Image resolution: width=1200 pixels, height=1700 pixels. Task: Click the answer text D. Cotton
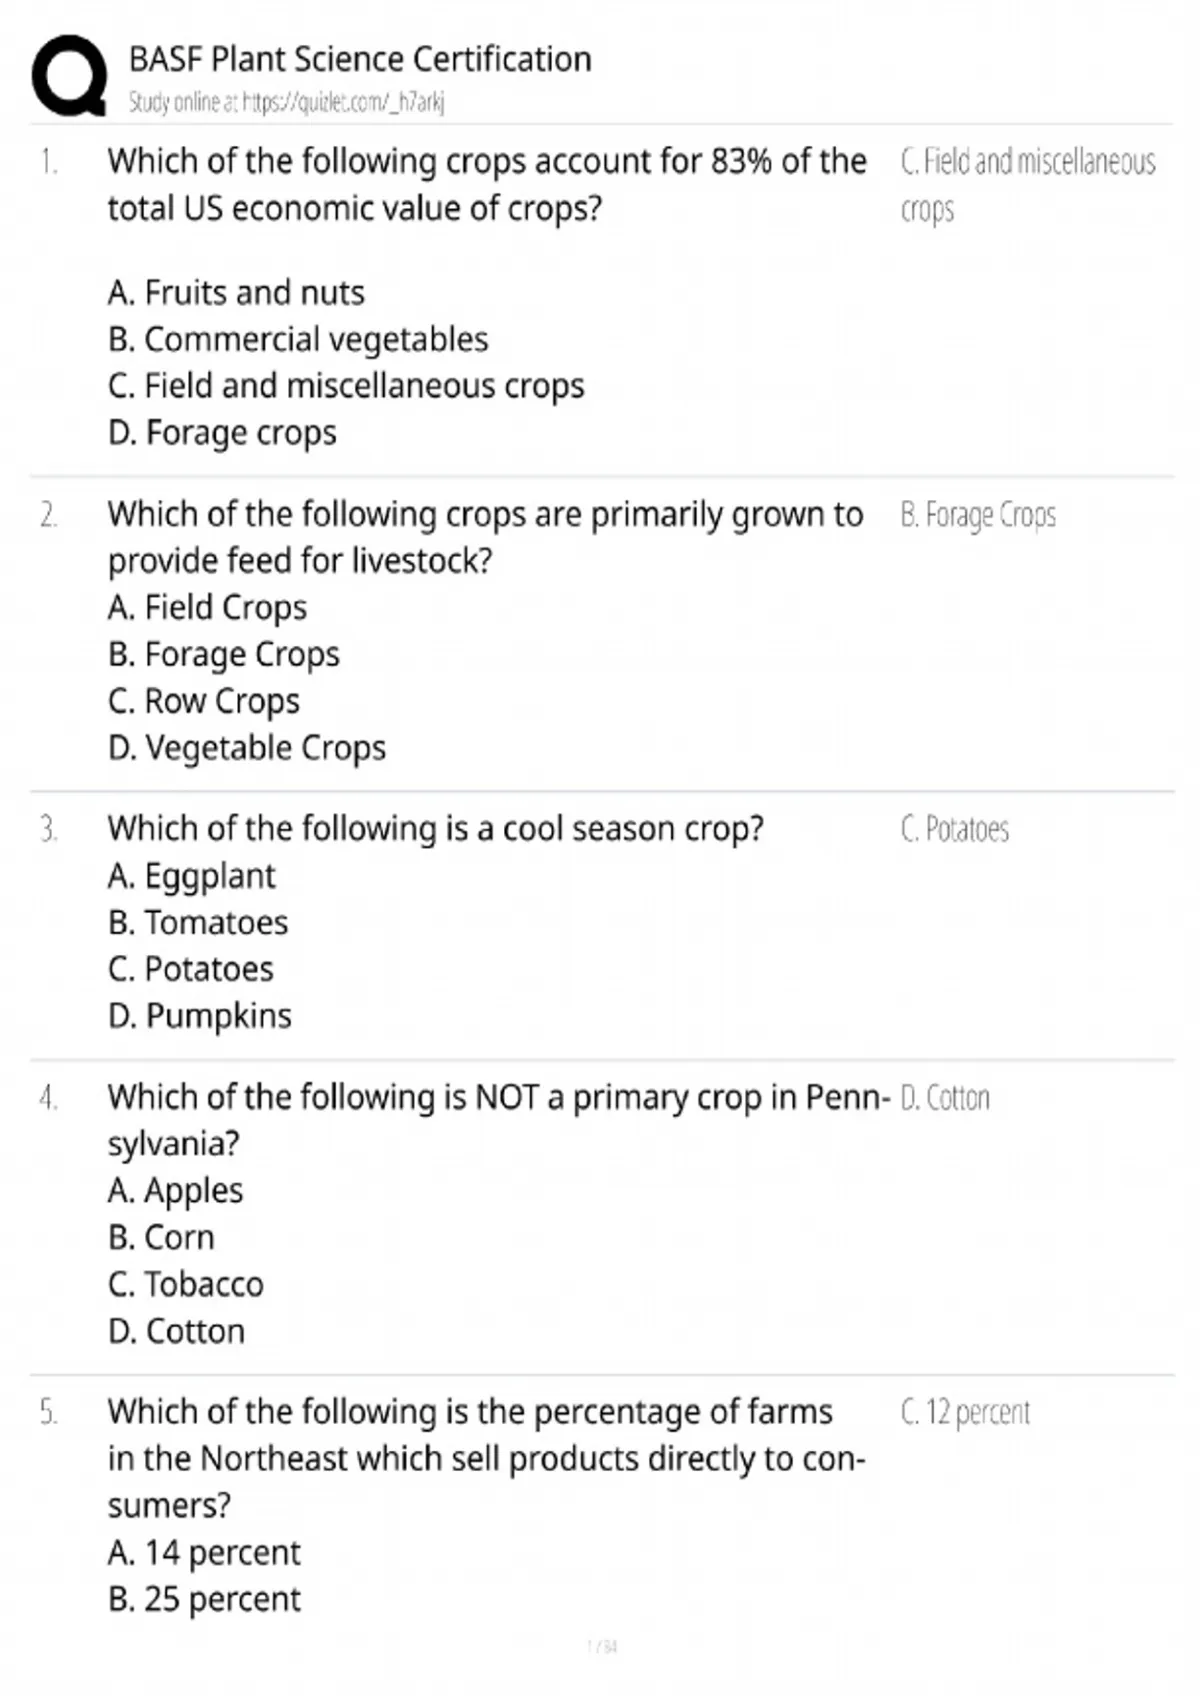[x=945, y=1098]
